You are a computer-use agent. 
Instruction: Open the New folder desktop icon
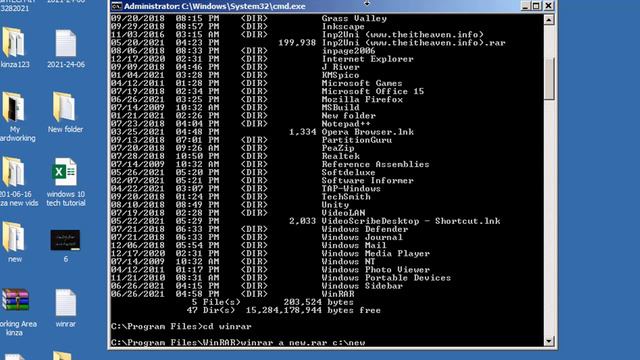[65, 112]
